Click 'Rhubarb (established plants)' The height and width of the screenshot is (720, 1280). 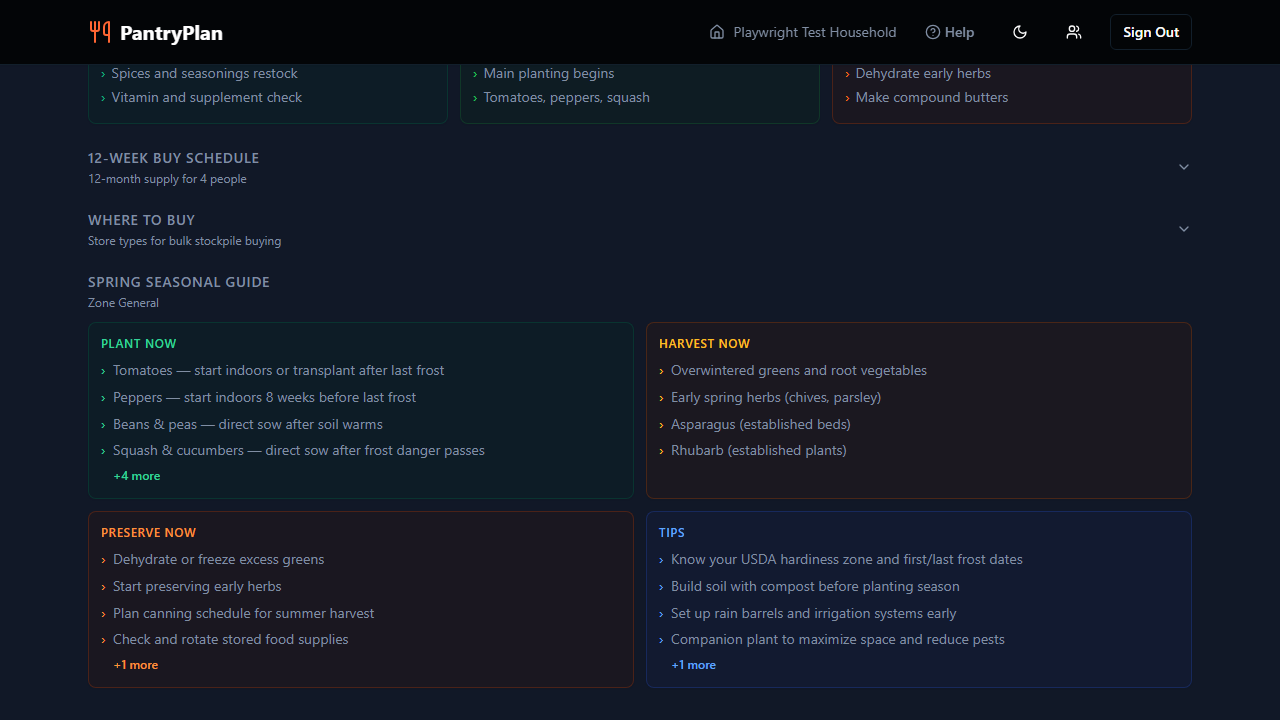[x=759, y=450]
